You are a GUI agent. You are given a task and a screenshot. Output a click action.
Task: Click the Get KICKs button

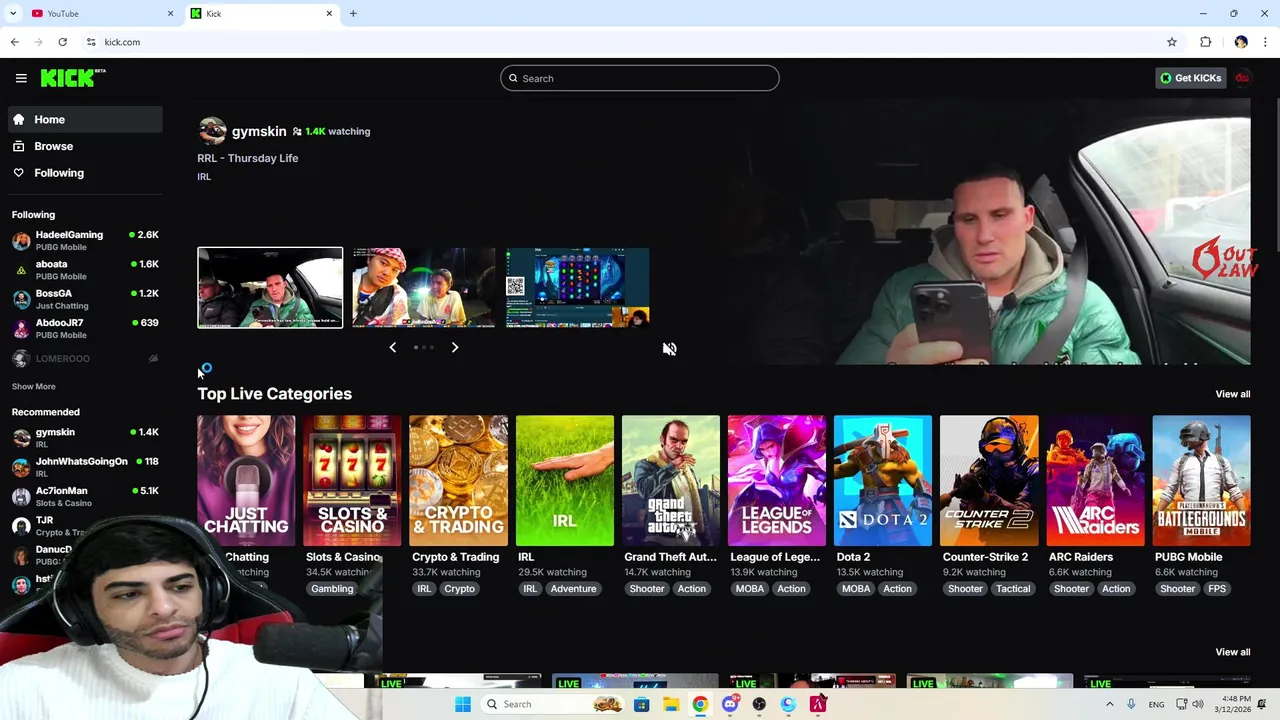[1190, 78]
